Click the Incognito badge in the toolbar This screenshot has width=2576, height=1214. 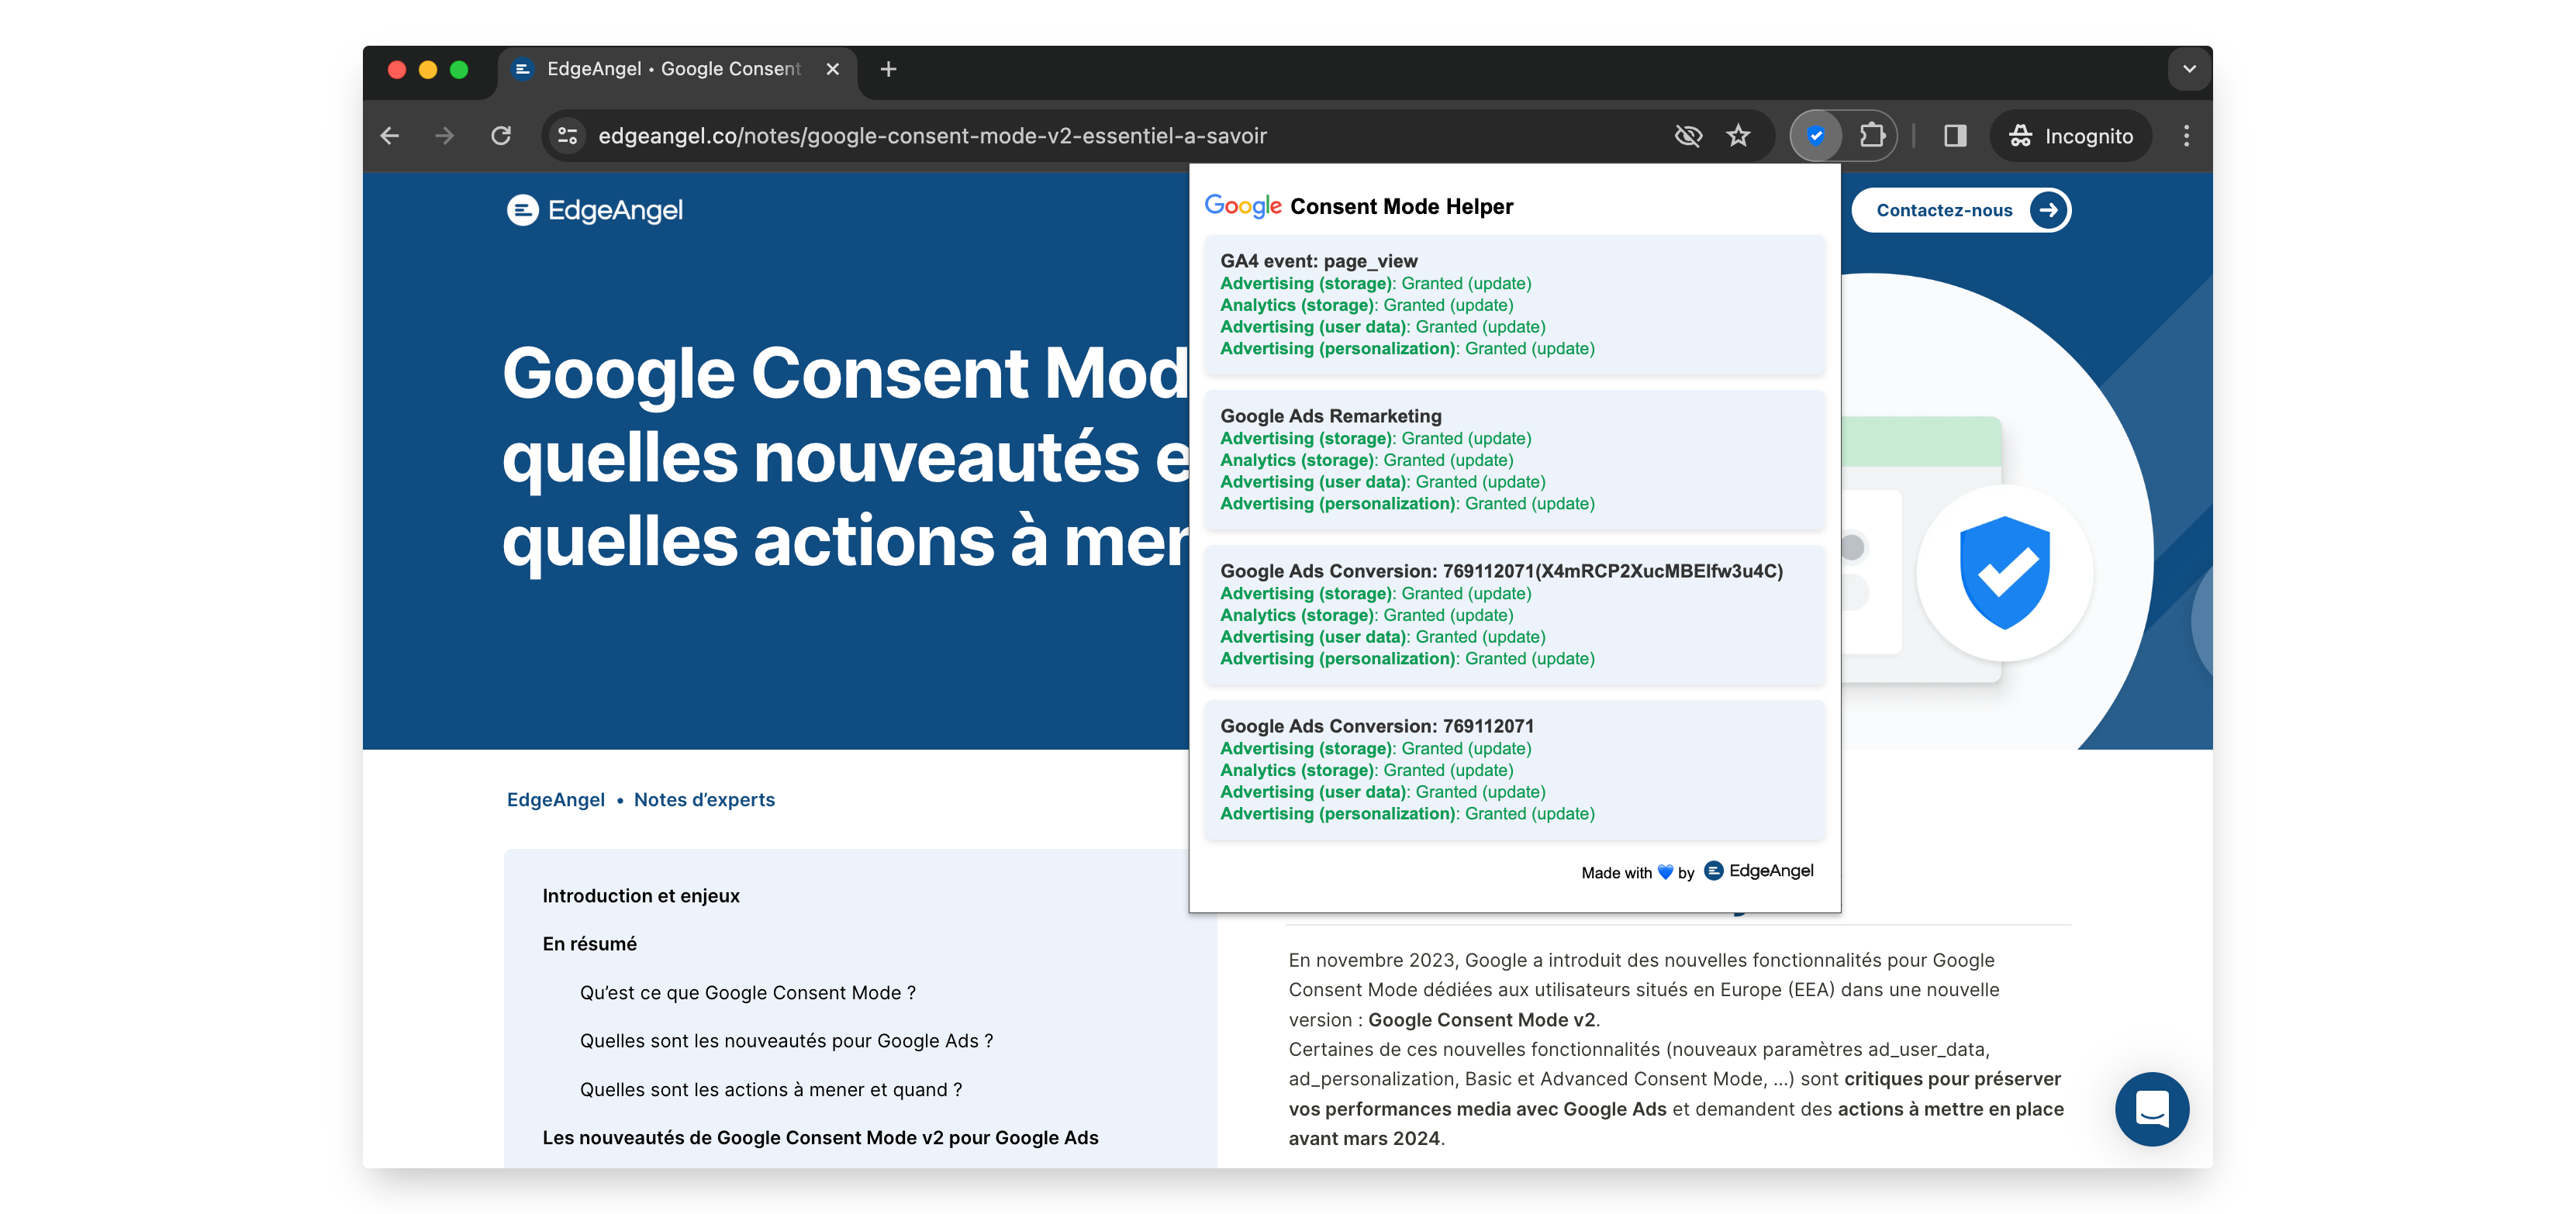pos(2070,136)
